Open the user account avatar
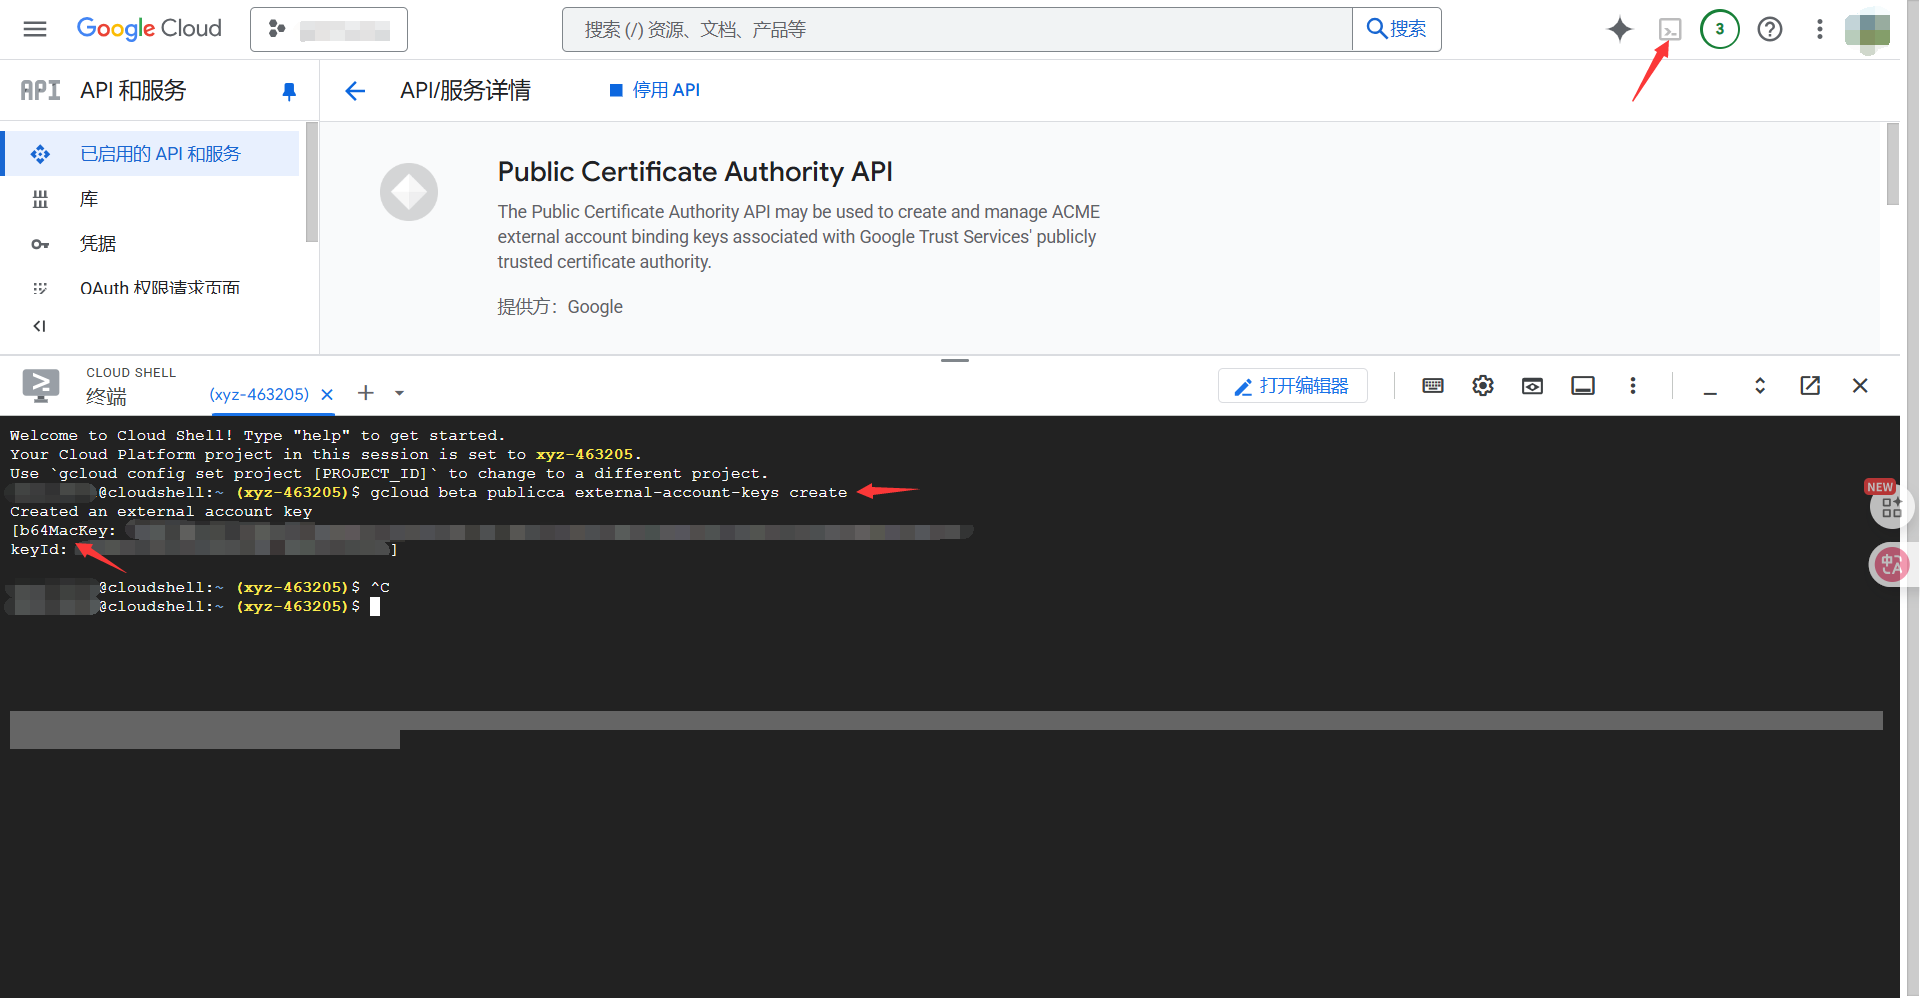 (1867, 30)
